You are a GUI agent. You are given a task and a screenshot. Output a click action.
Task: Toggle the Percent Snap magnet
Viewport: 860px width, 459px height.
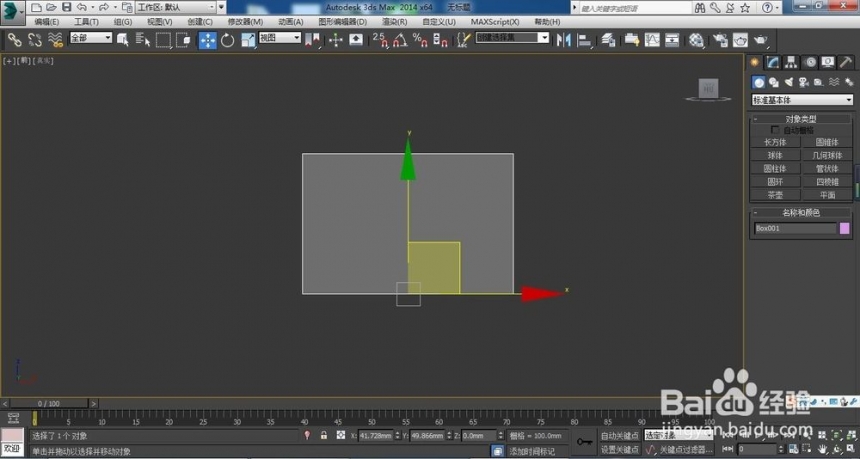tap(420, 40)
